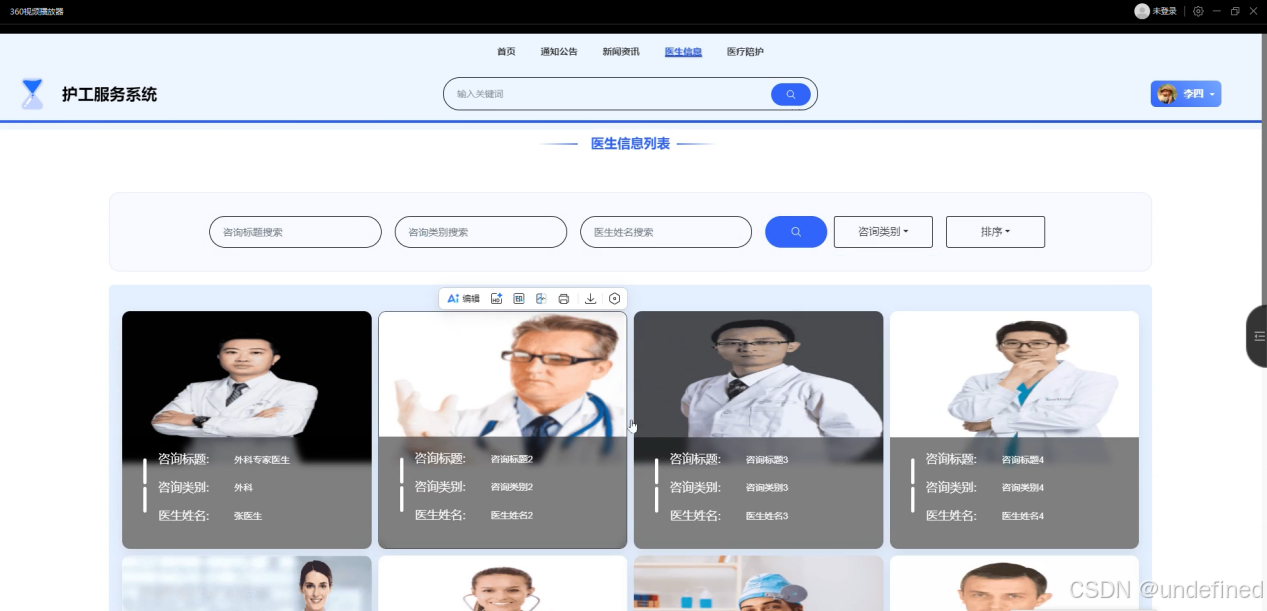Click the user avatar next to 李四
This screenshot has width=1267, height=611.
1167,94
